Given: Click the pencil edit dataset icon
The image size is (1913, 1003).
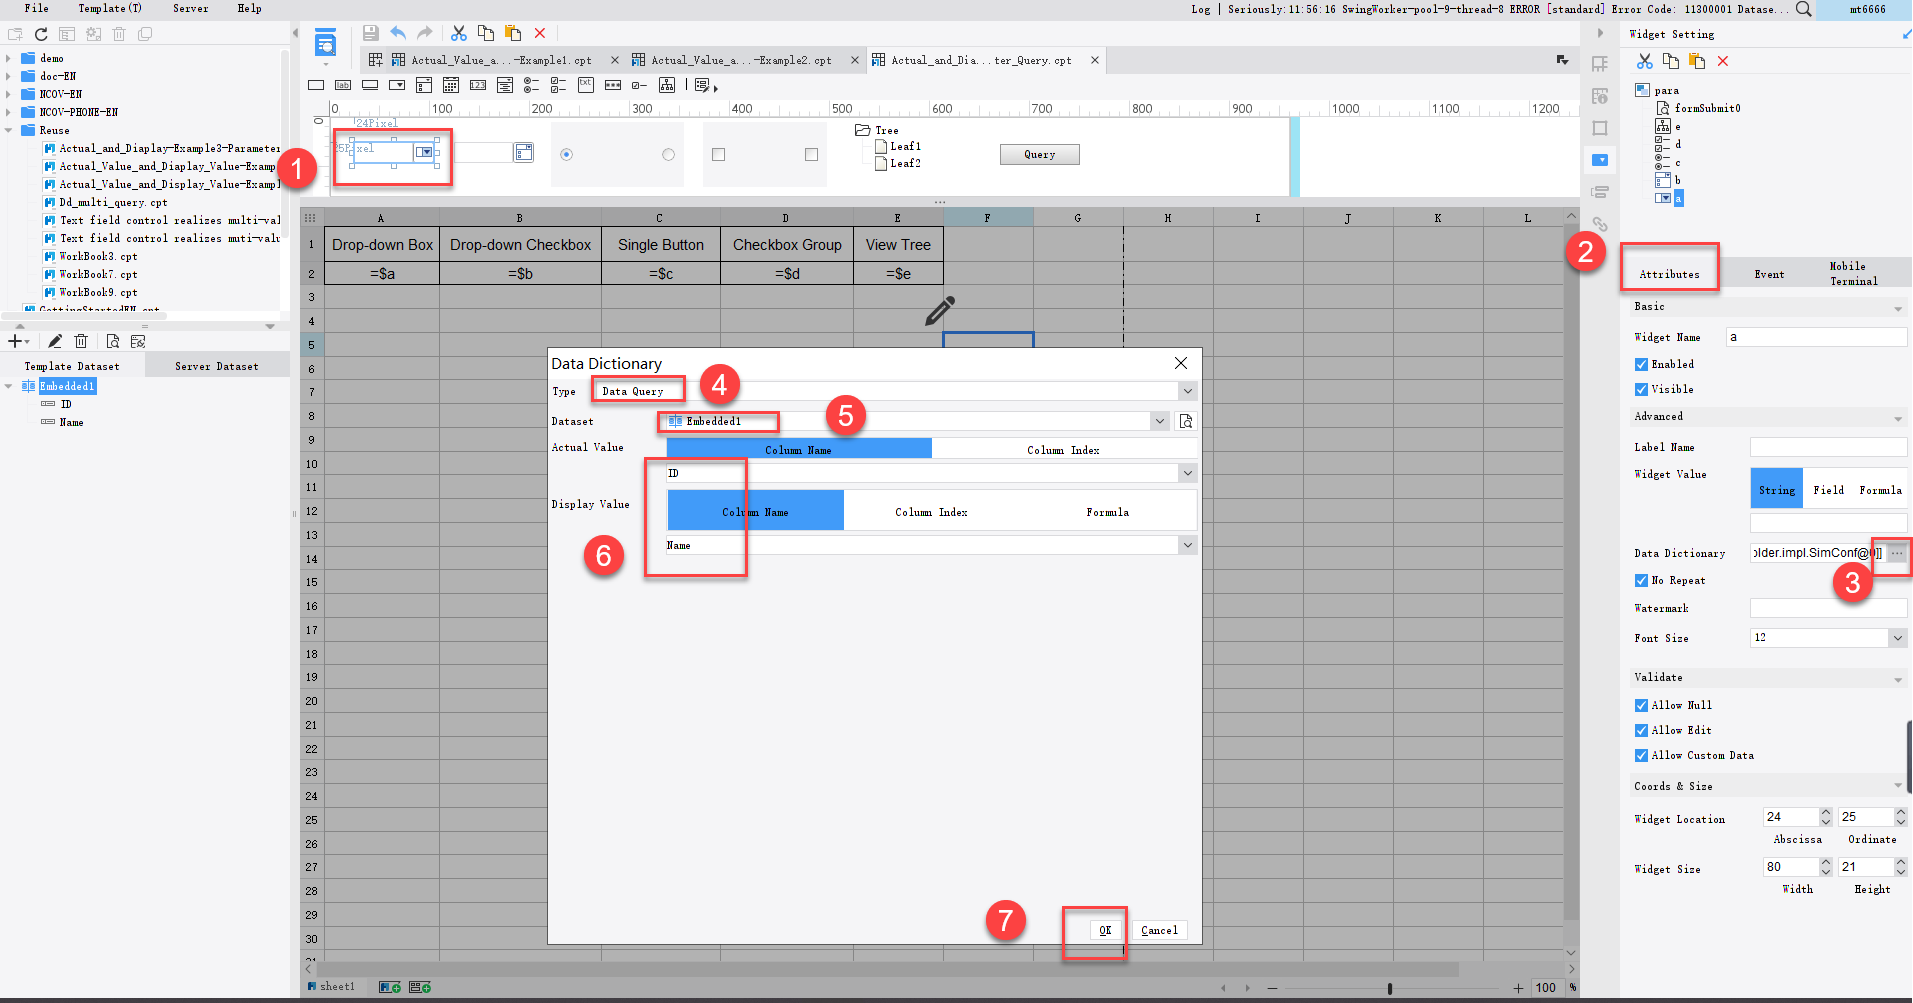Looking at the screenshot, I should pyautogui.click(x=55, y=341).
